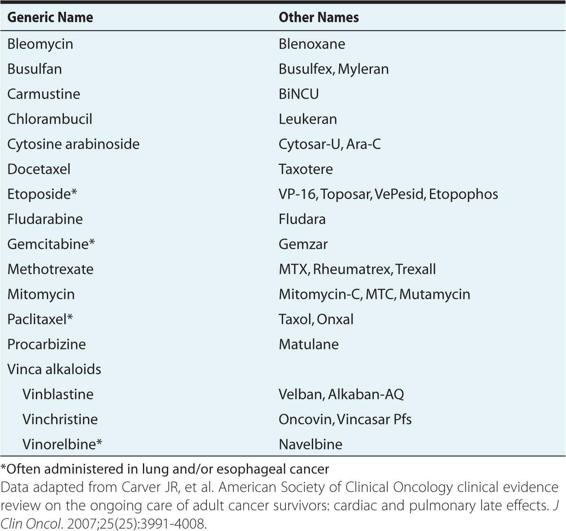Click the Leukeran brand name
Screen dimensions: 566x531
pos(308,119)
